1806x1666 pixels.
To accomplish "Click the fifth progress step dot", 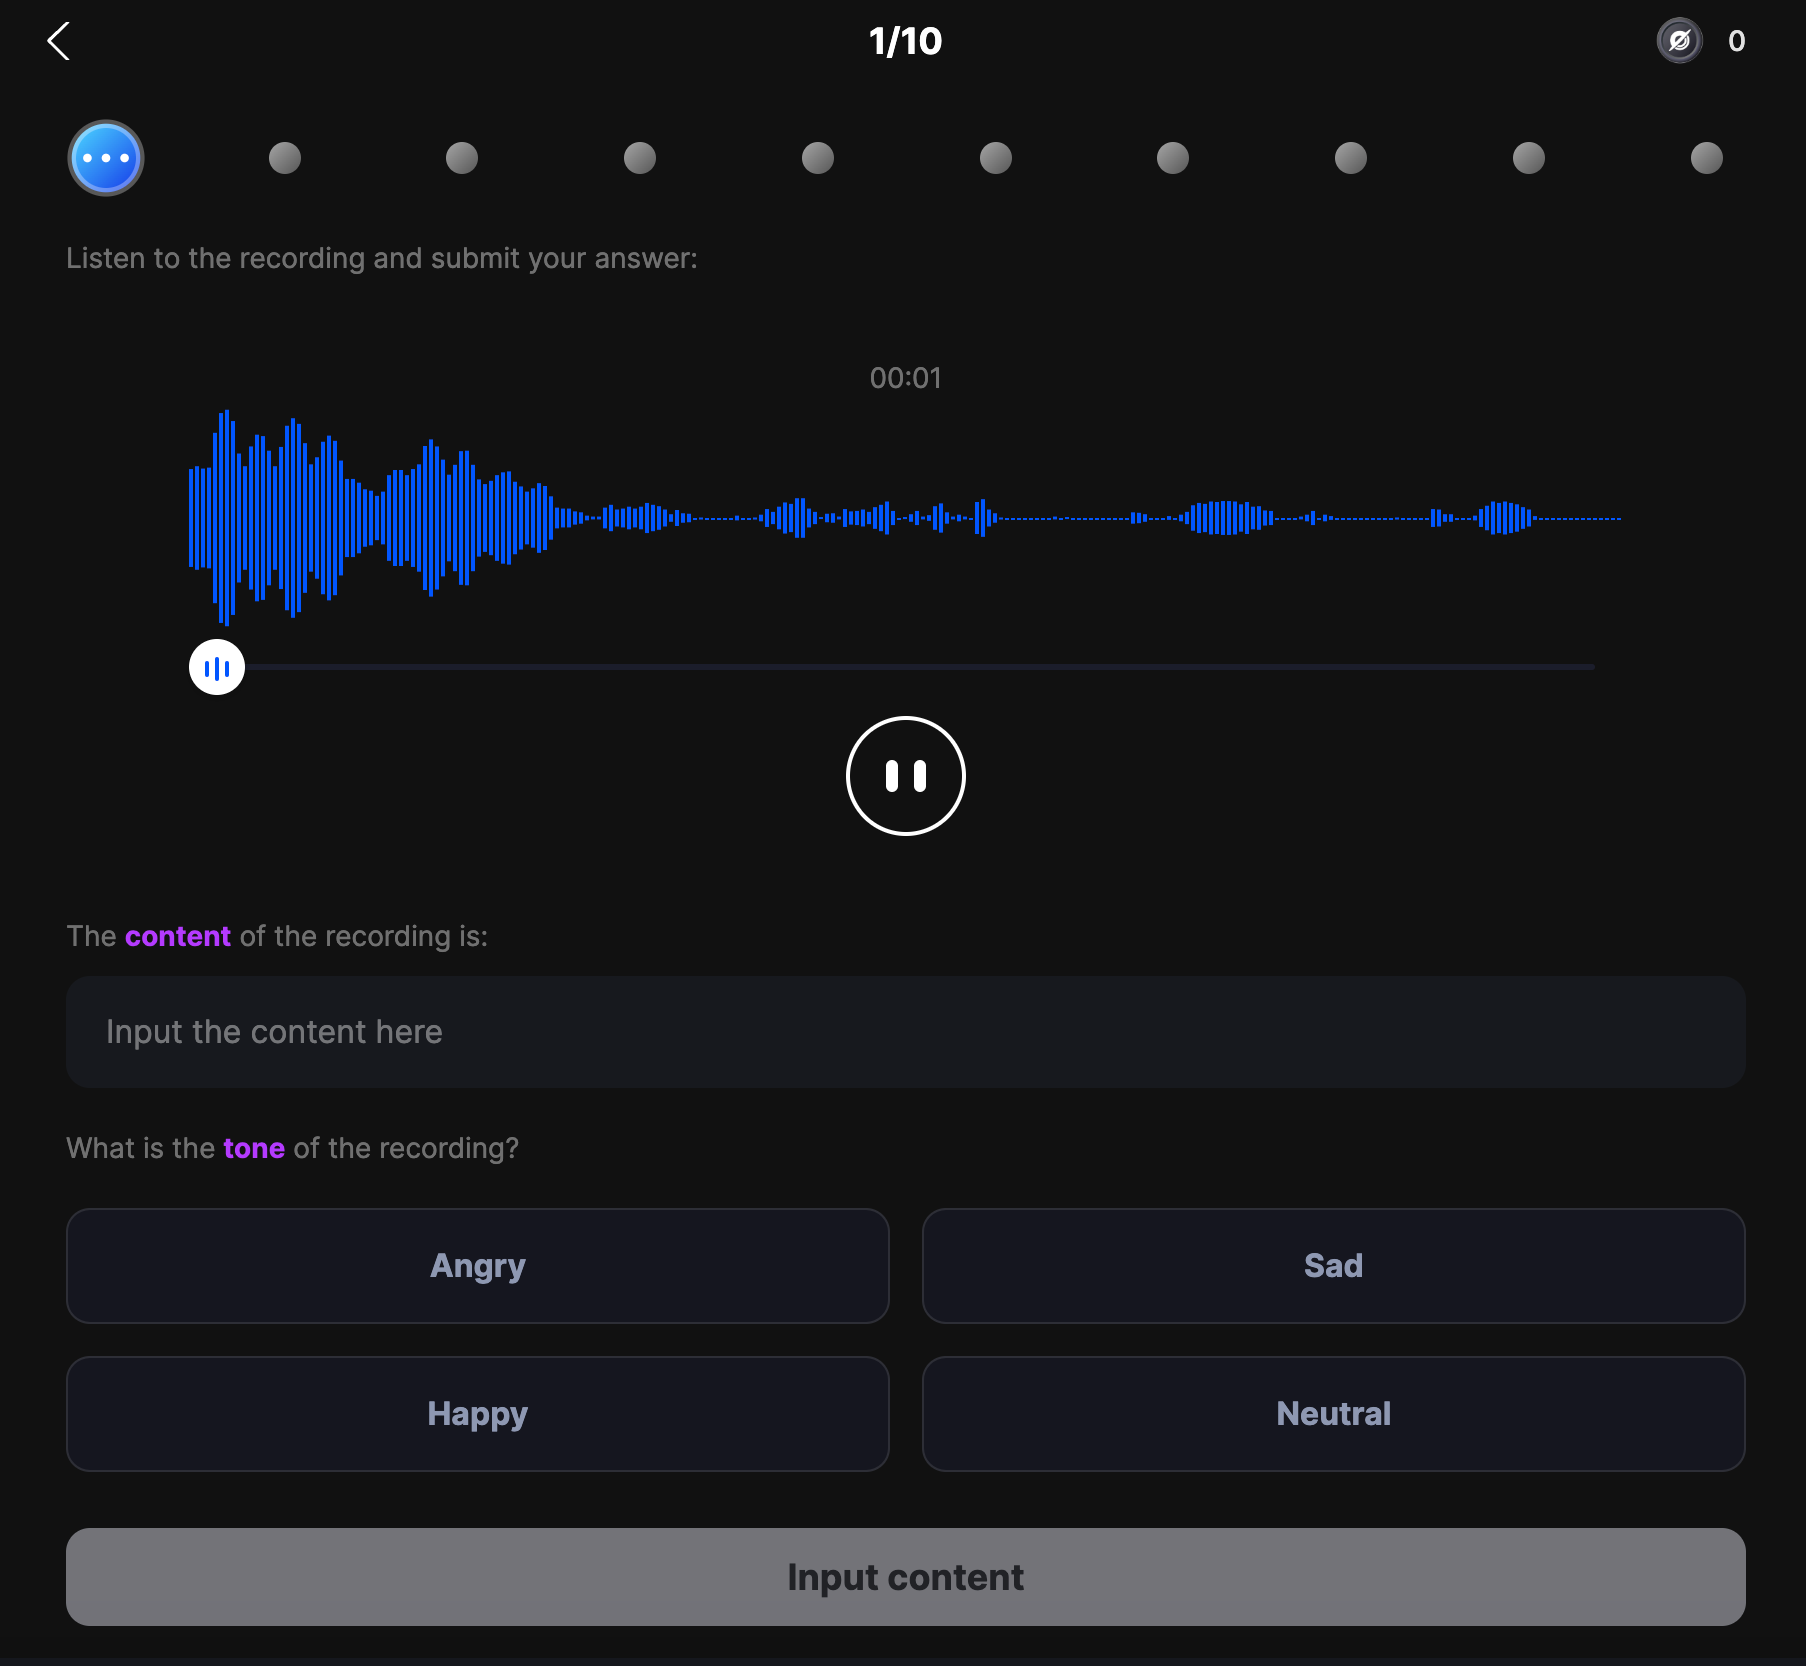I will [818, 158].
